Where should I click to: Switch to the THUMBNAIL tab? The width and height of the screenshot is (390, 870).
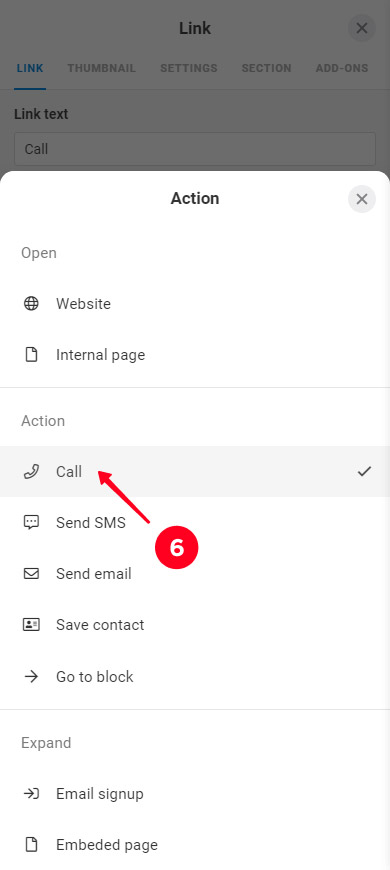click(x=102, y=68)
